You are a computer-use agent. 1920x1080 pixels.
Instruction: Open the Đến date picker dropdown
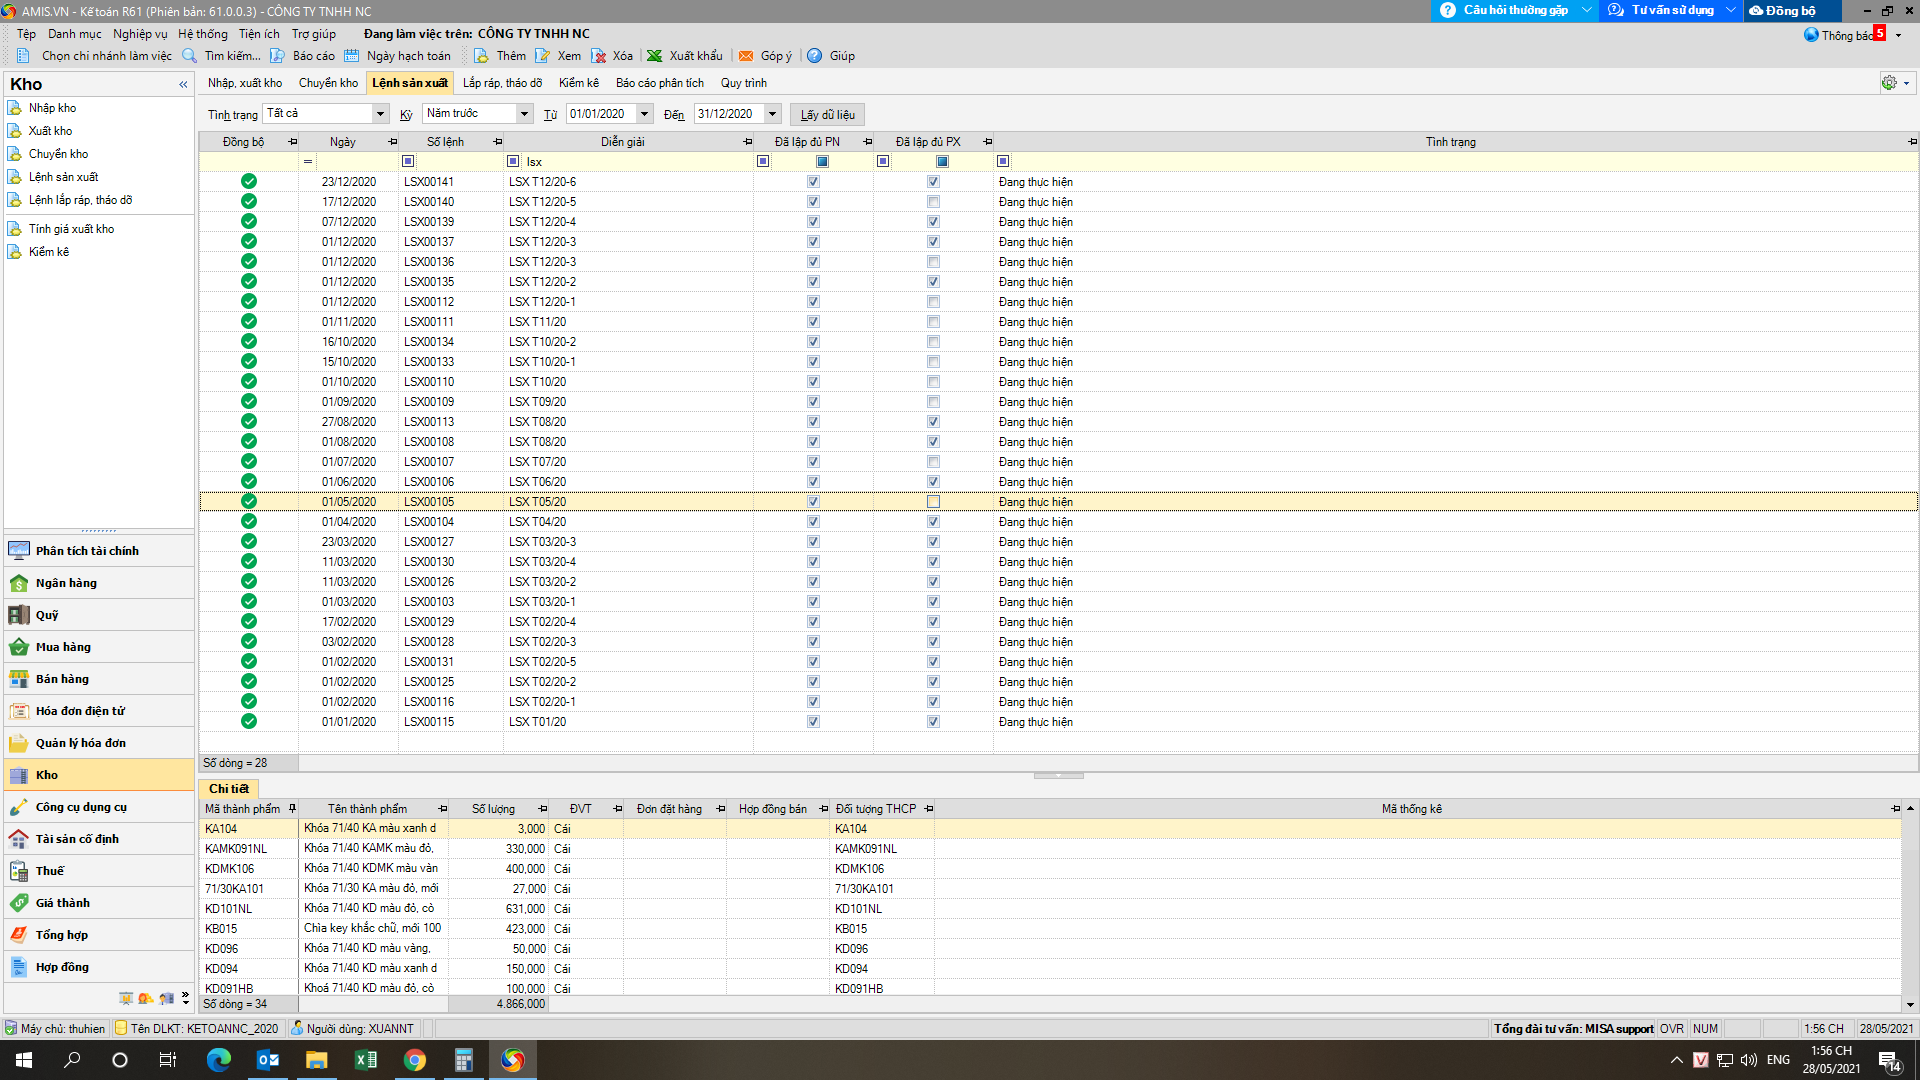[x=772, y=114]
